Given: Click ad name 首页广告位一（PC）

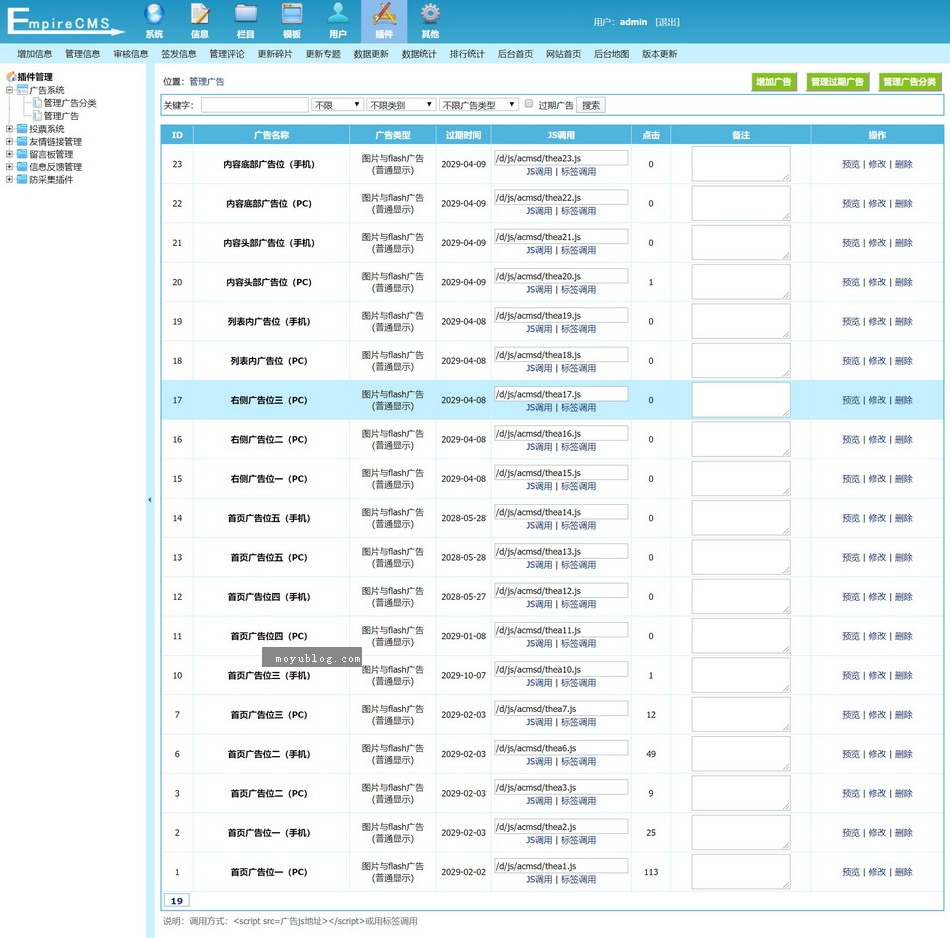Looking at the screenshot, I should point(269,872).
